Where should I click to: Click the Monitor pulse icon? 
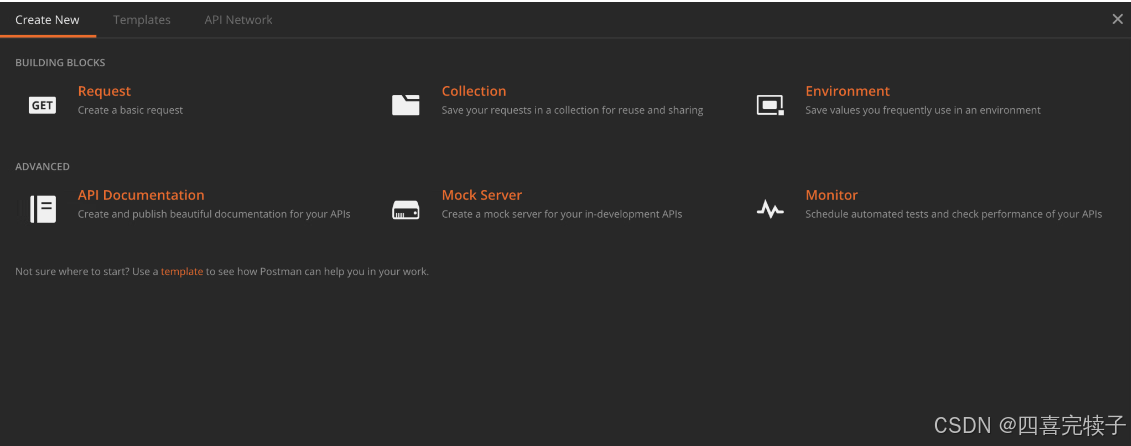tap(770, 209)
